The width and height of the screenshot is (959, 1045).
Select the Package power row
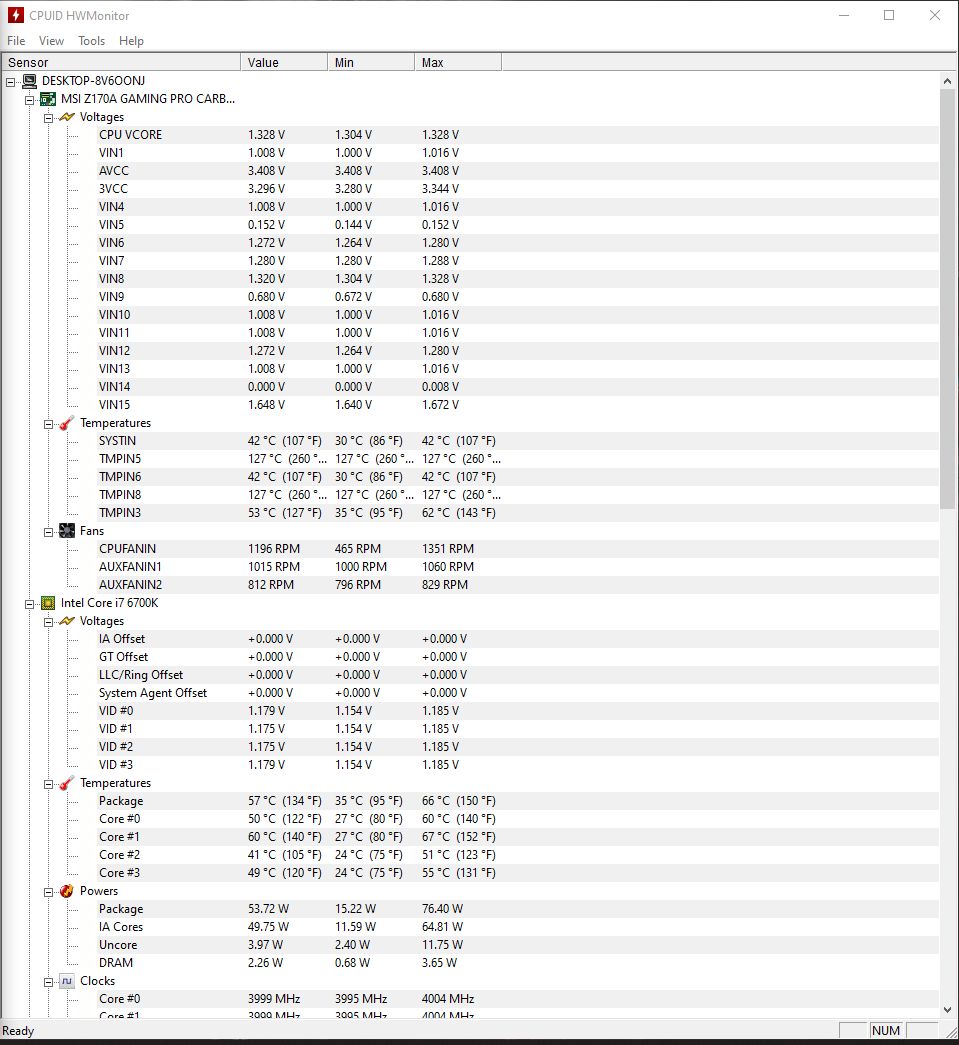pyautogui.click(x=518, y=908)
